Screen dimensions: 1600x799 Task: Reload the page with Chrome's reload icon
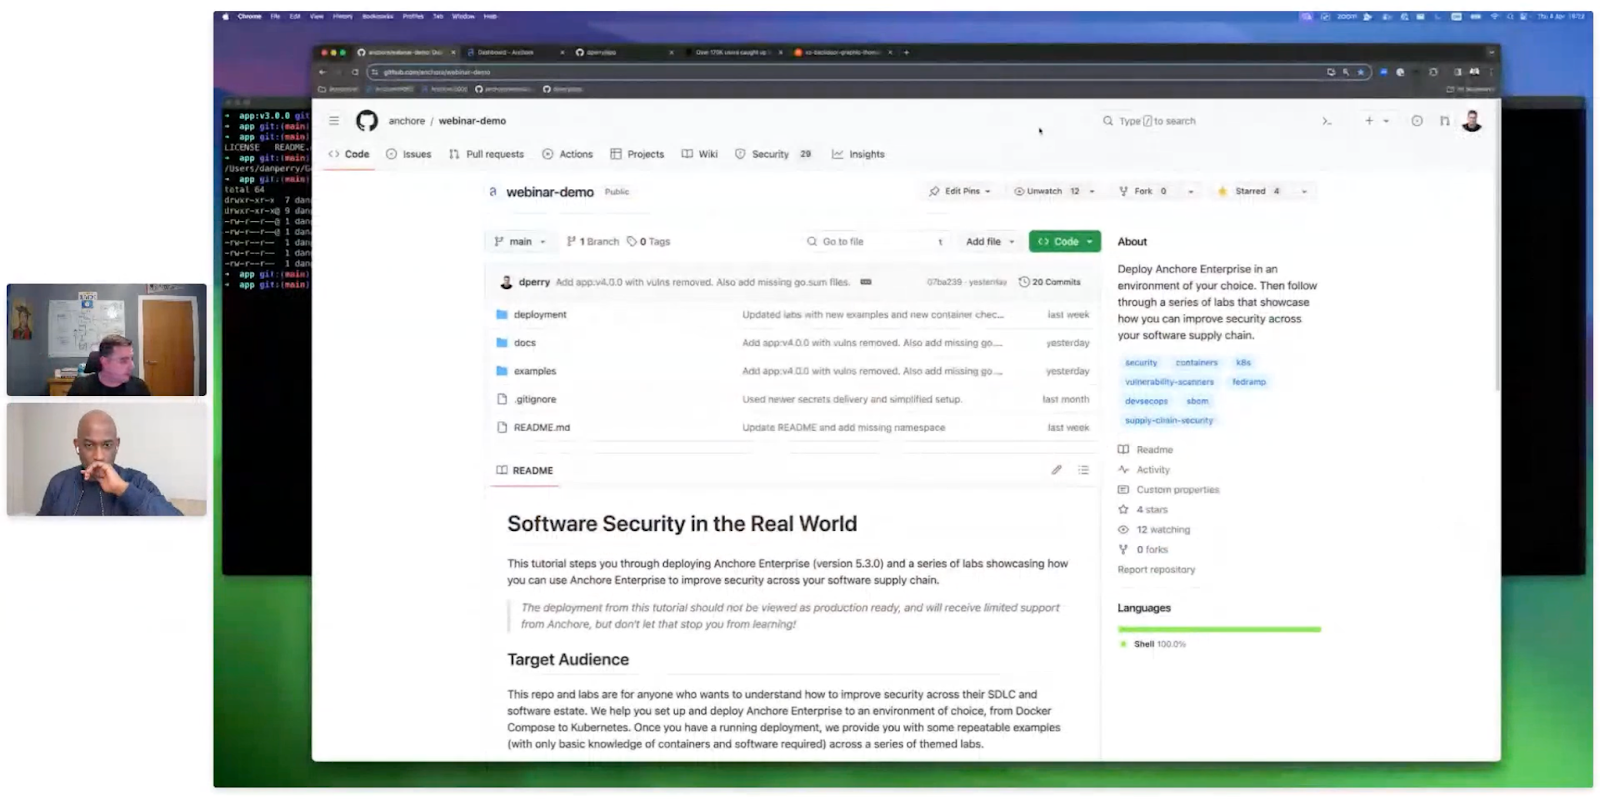pos(354,72)
